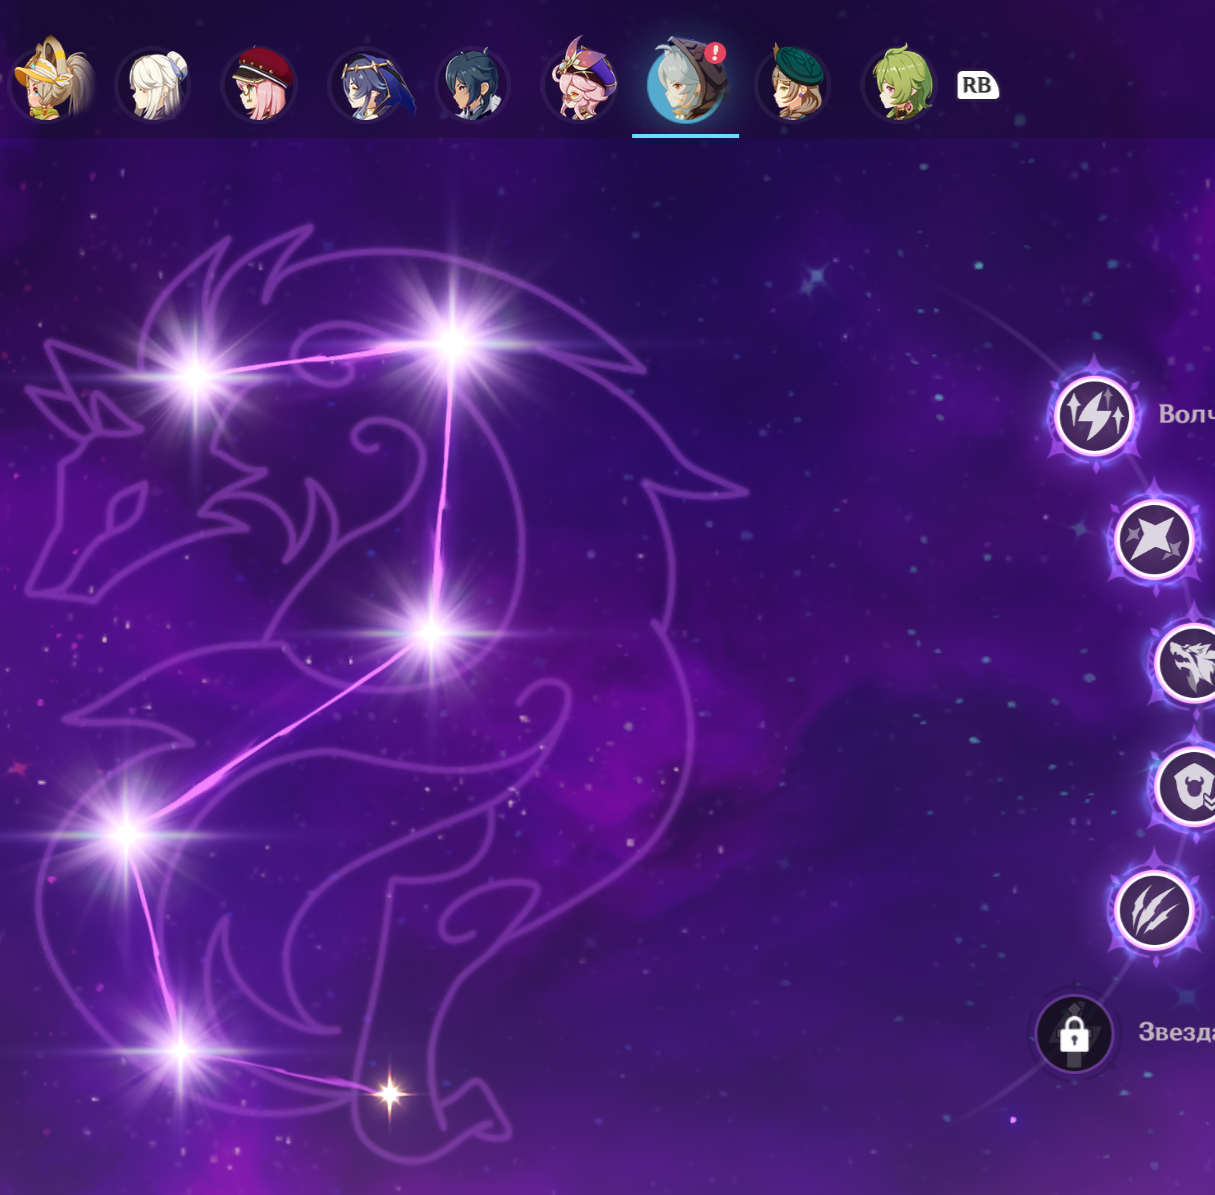Select the hooded gray-haired character with alert badge

[686, 82]
